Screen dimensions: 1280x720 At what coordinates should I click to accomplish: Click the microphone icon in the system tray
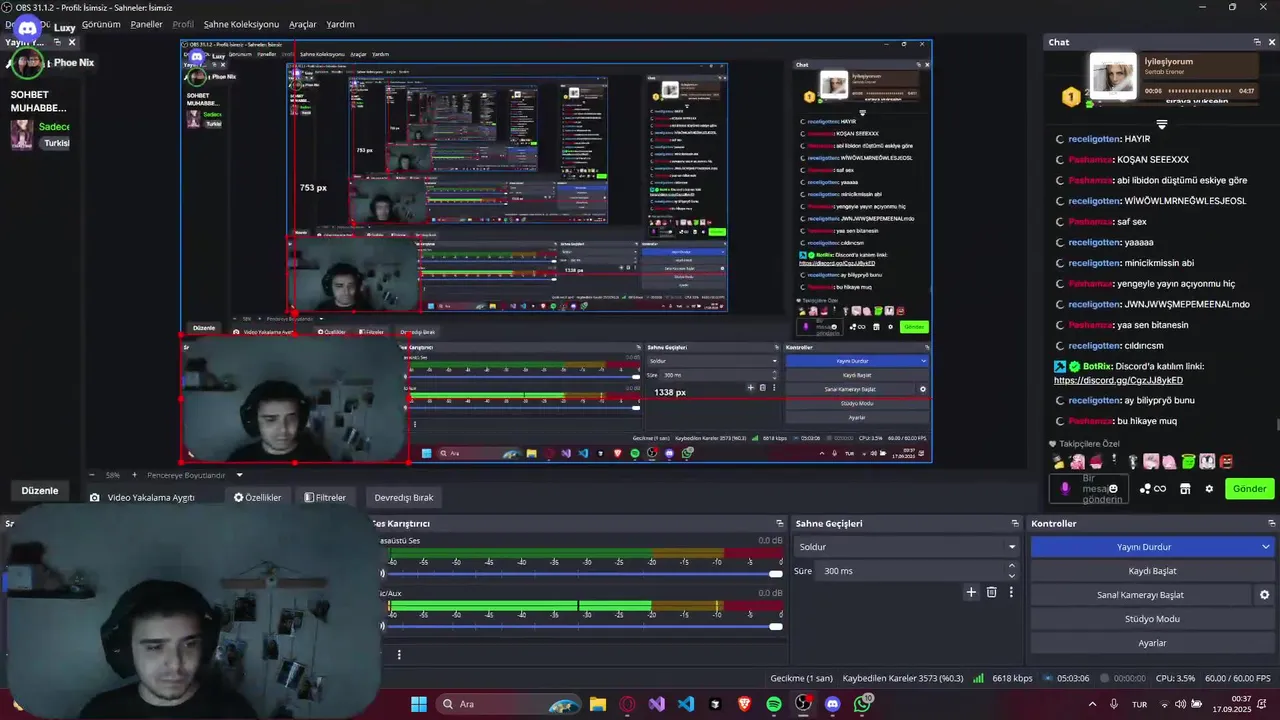point(1114,704)
